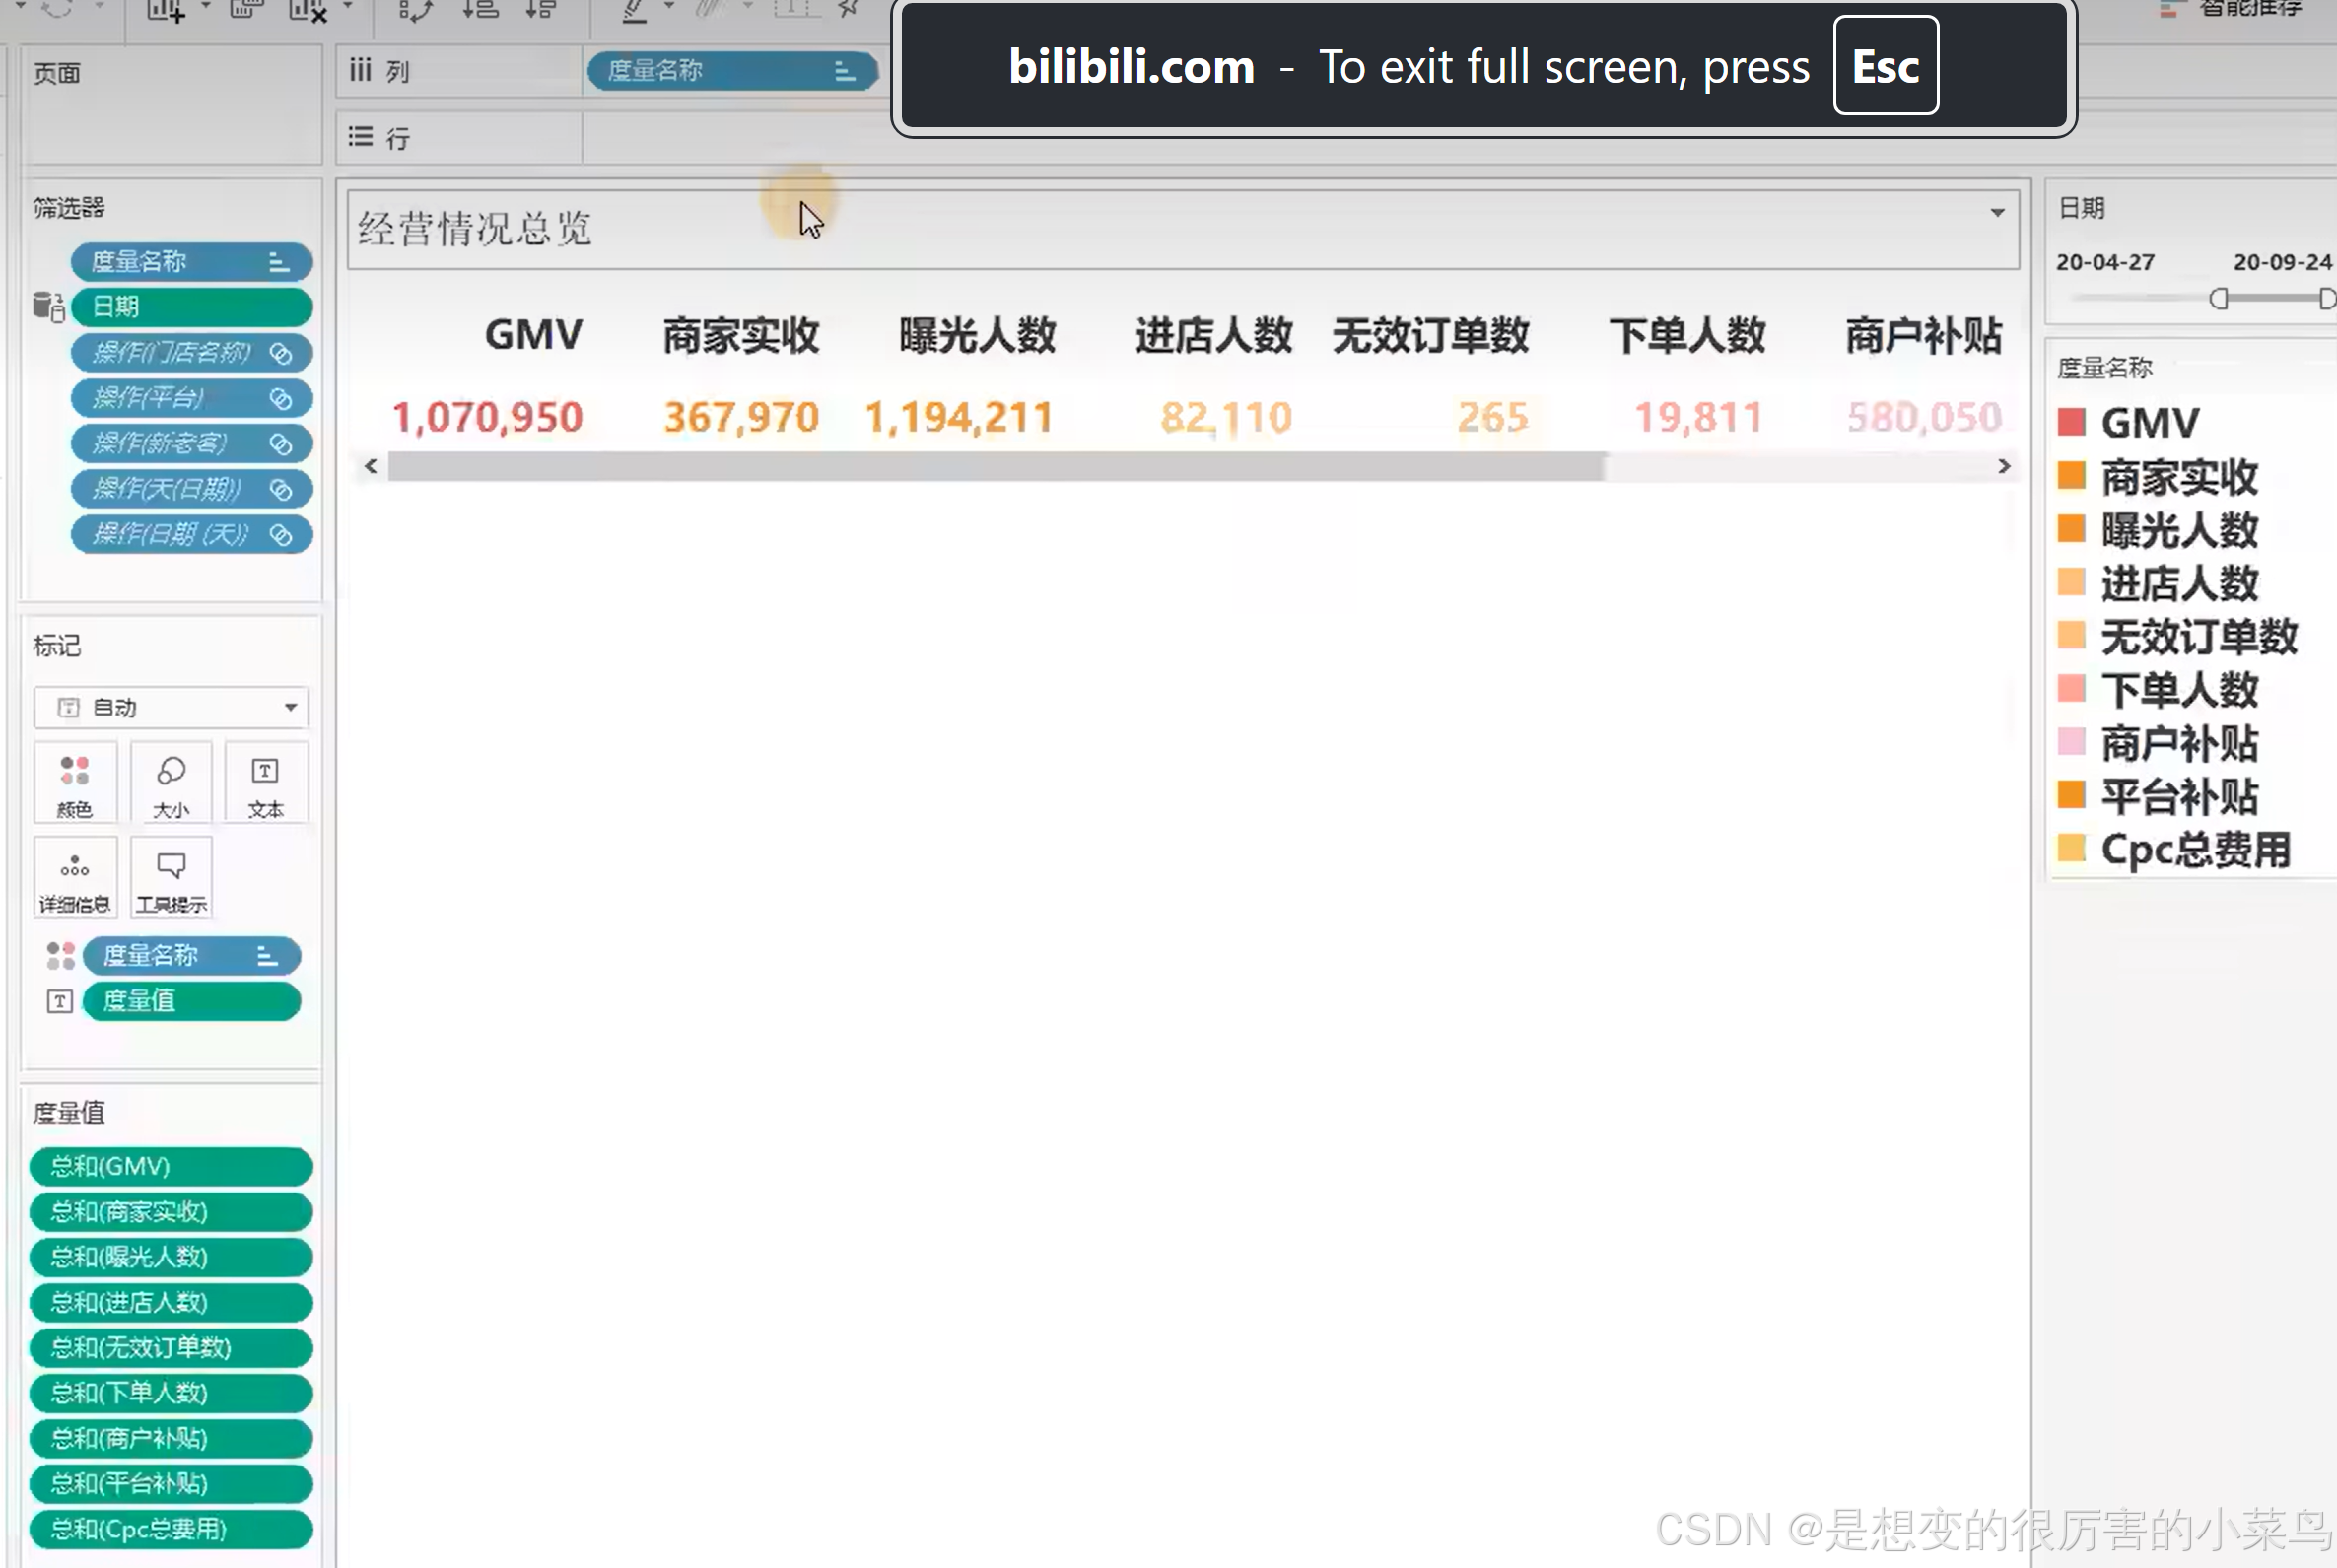2337x1568 pixels.
Task: Click the Sort Descending toolbar icon
Action: click(541, 10)
